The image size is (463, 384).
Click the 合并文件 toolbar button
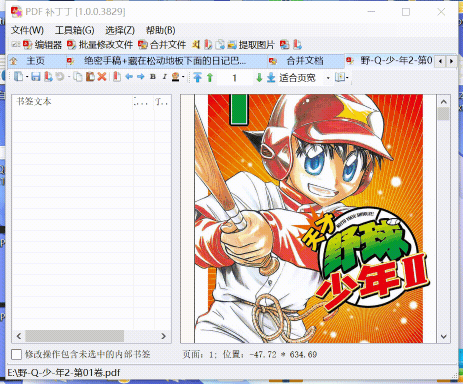point(162,44)
